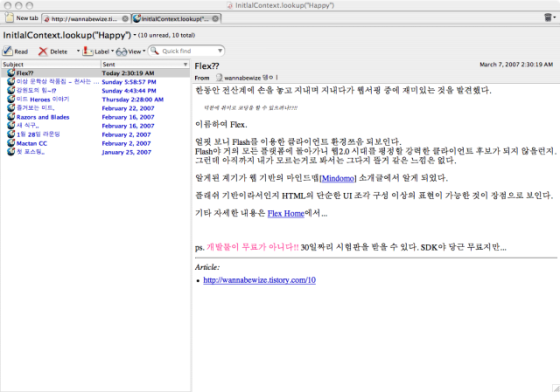
Task: Click the Flex?? title in the article pane
Action: 206,66
